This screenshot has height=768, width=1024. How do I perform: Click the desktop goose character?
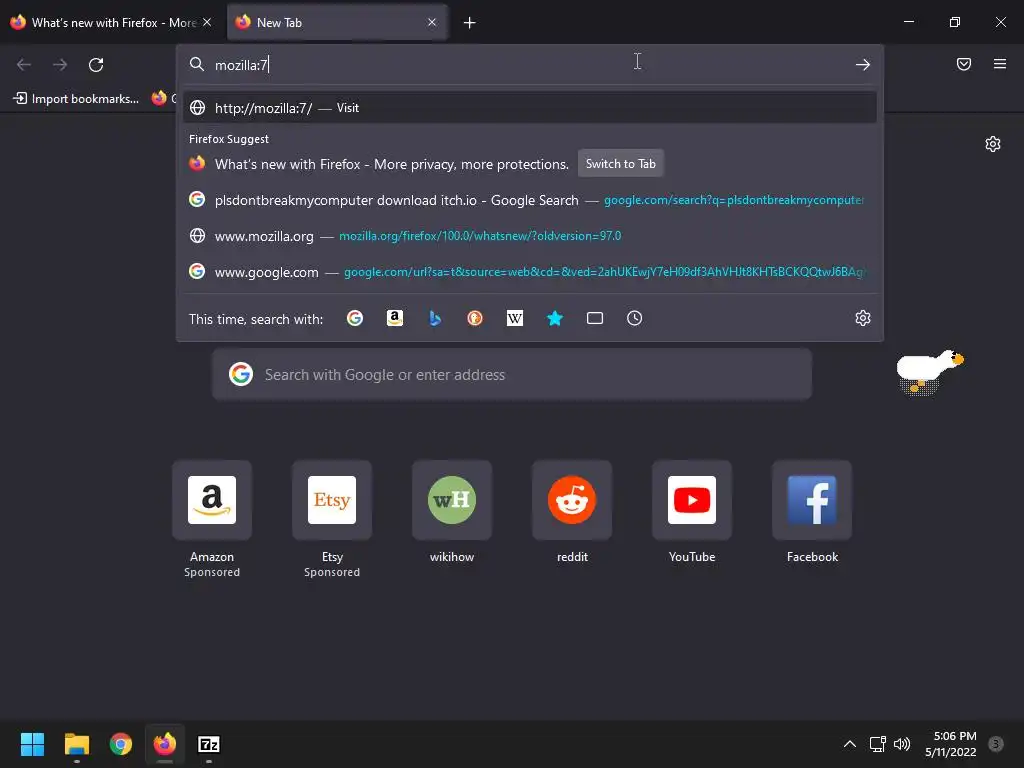click(929, 372)
